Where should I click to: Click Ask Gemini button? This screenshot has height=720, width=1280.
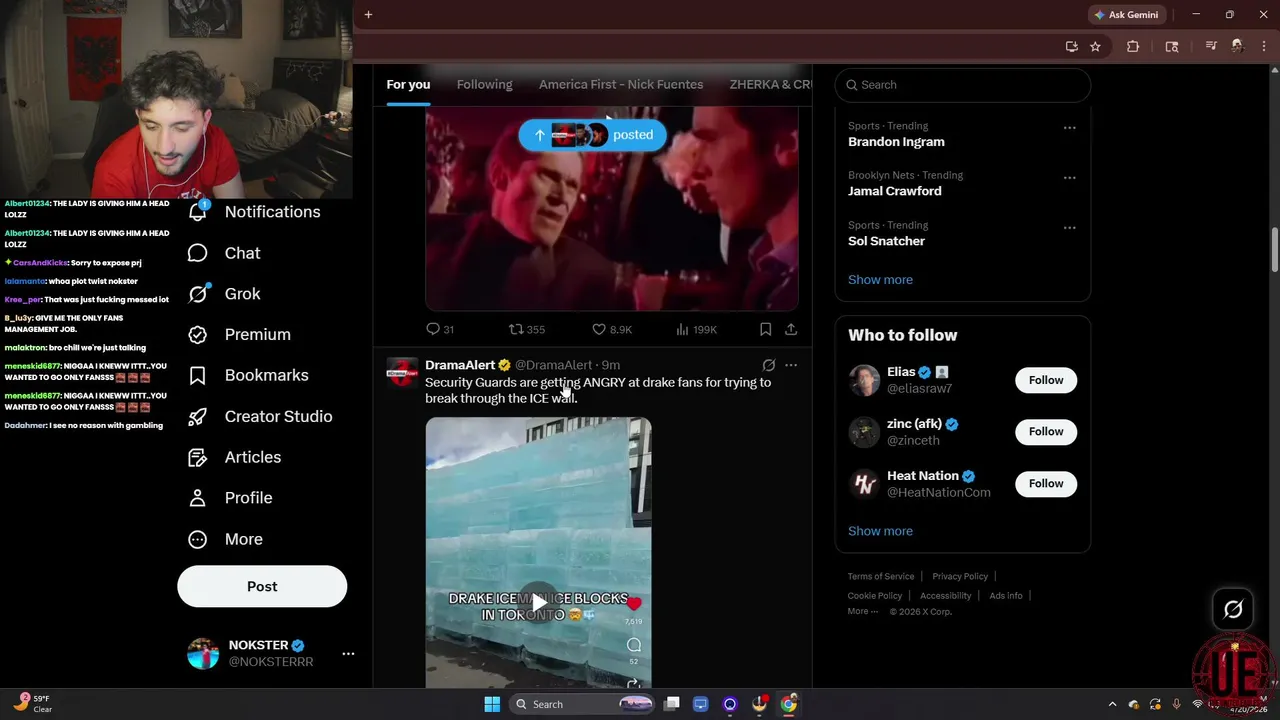[1126, 15]
